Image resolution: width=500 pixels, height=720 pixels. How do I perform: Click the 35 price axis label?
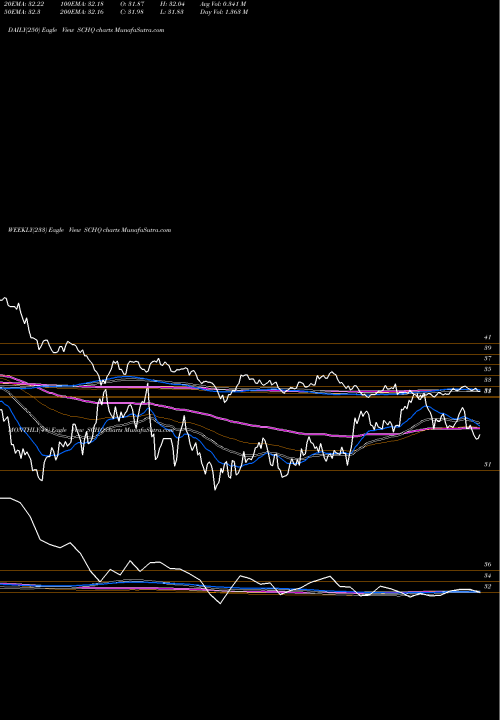tap(488, 369)
